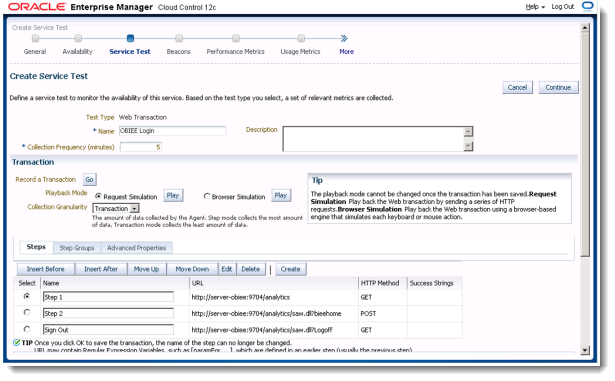Open the Help dropdown menu
The height and width of the screenshot is (381, 615).
[x=535, y=7]
